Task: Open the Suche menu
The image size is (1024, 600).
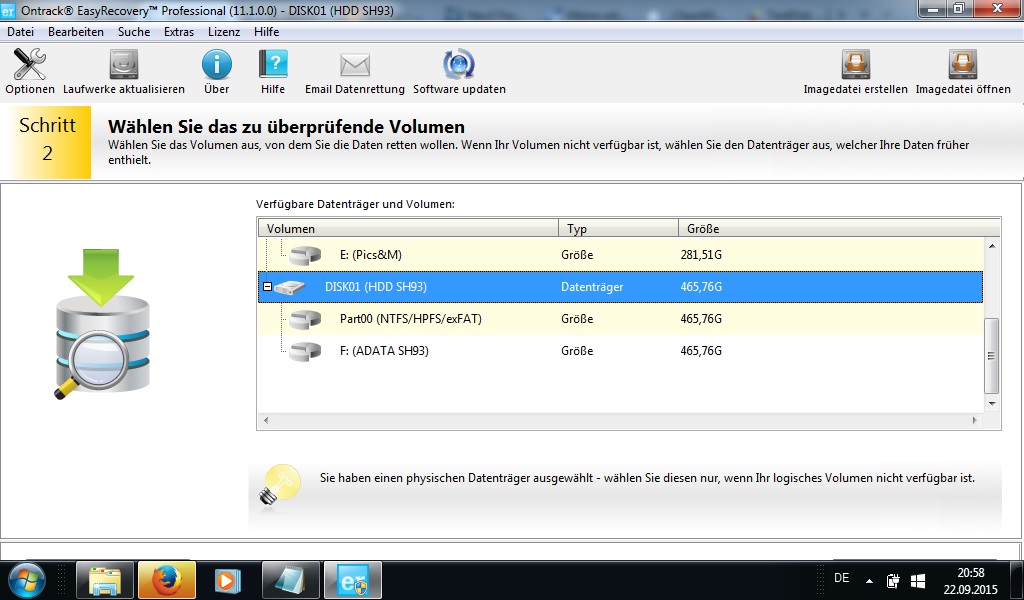Action: (x=134, y=31)
